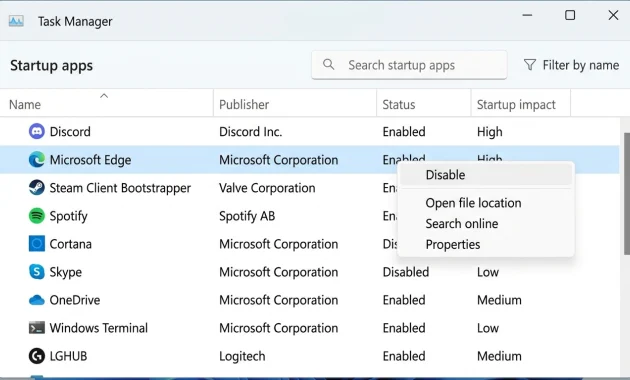Click the Discord app icon
The image size is (630, 380).
coord(37,131)
